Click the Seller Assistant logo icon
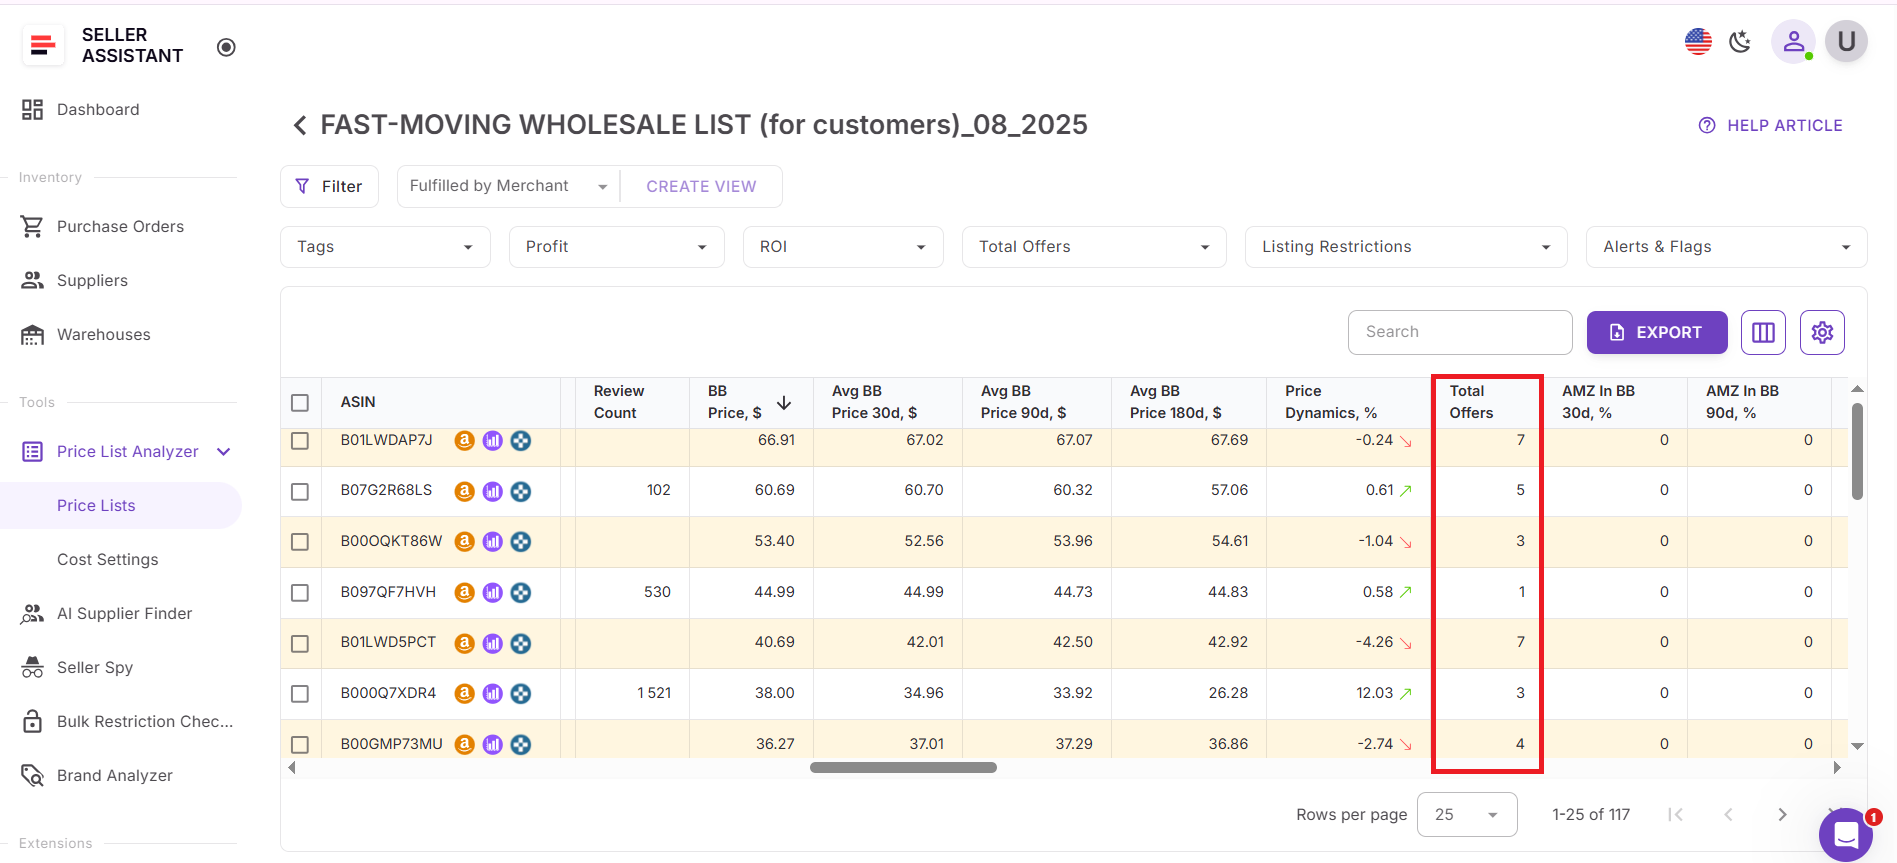 pyautogui.click(x=43, y=46)
